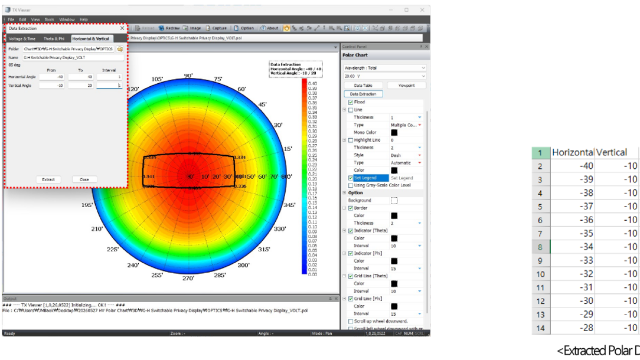640x360 pixels.
Task: Select spreadsheet row header 8
Action: tap(540, 247)
